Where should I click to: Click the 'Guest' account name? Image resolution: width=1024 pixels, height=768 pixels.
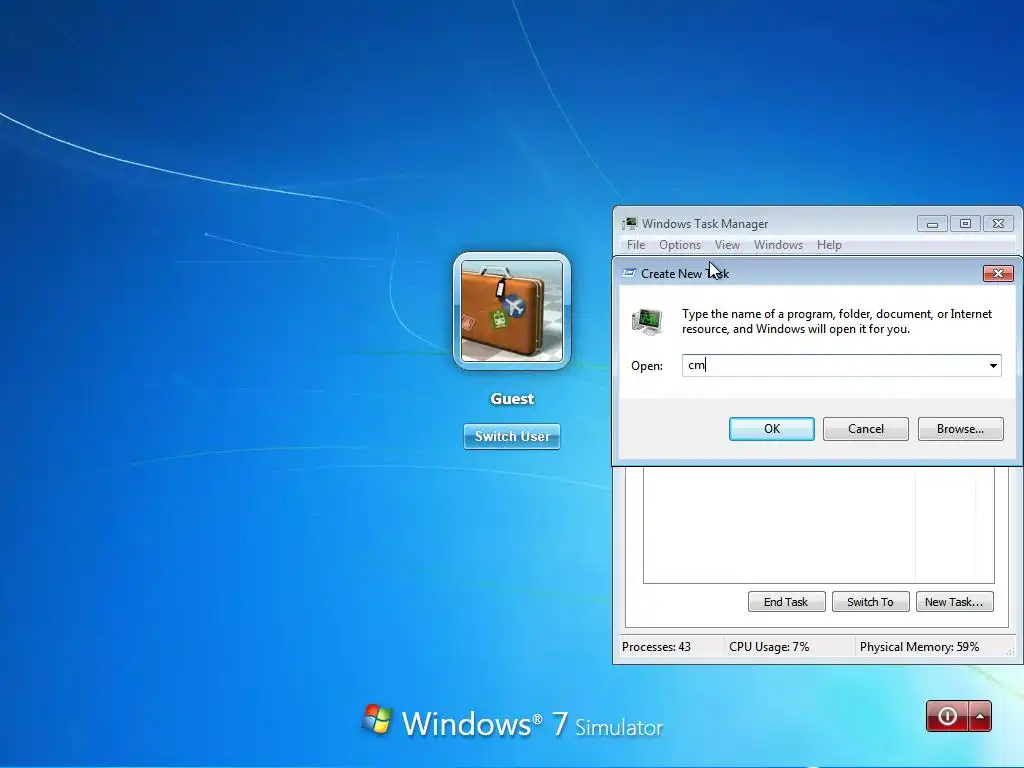(x=512, y=399)
